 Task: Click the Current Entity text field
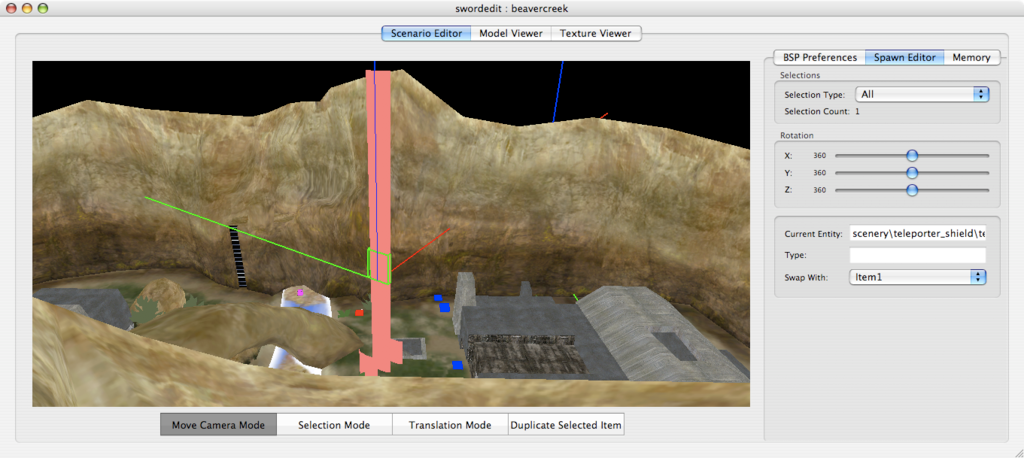[918, 234]
